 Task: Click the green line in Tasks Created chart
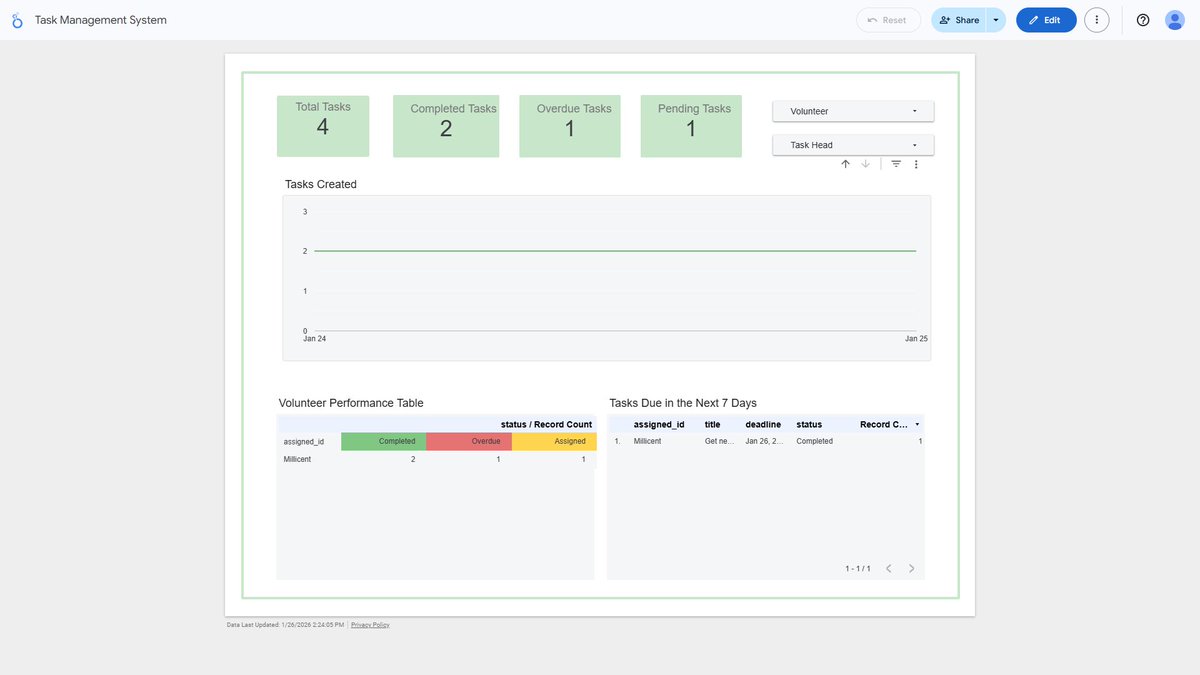coord(615,251)
